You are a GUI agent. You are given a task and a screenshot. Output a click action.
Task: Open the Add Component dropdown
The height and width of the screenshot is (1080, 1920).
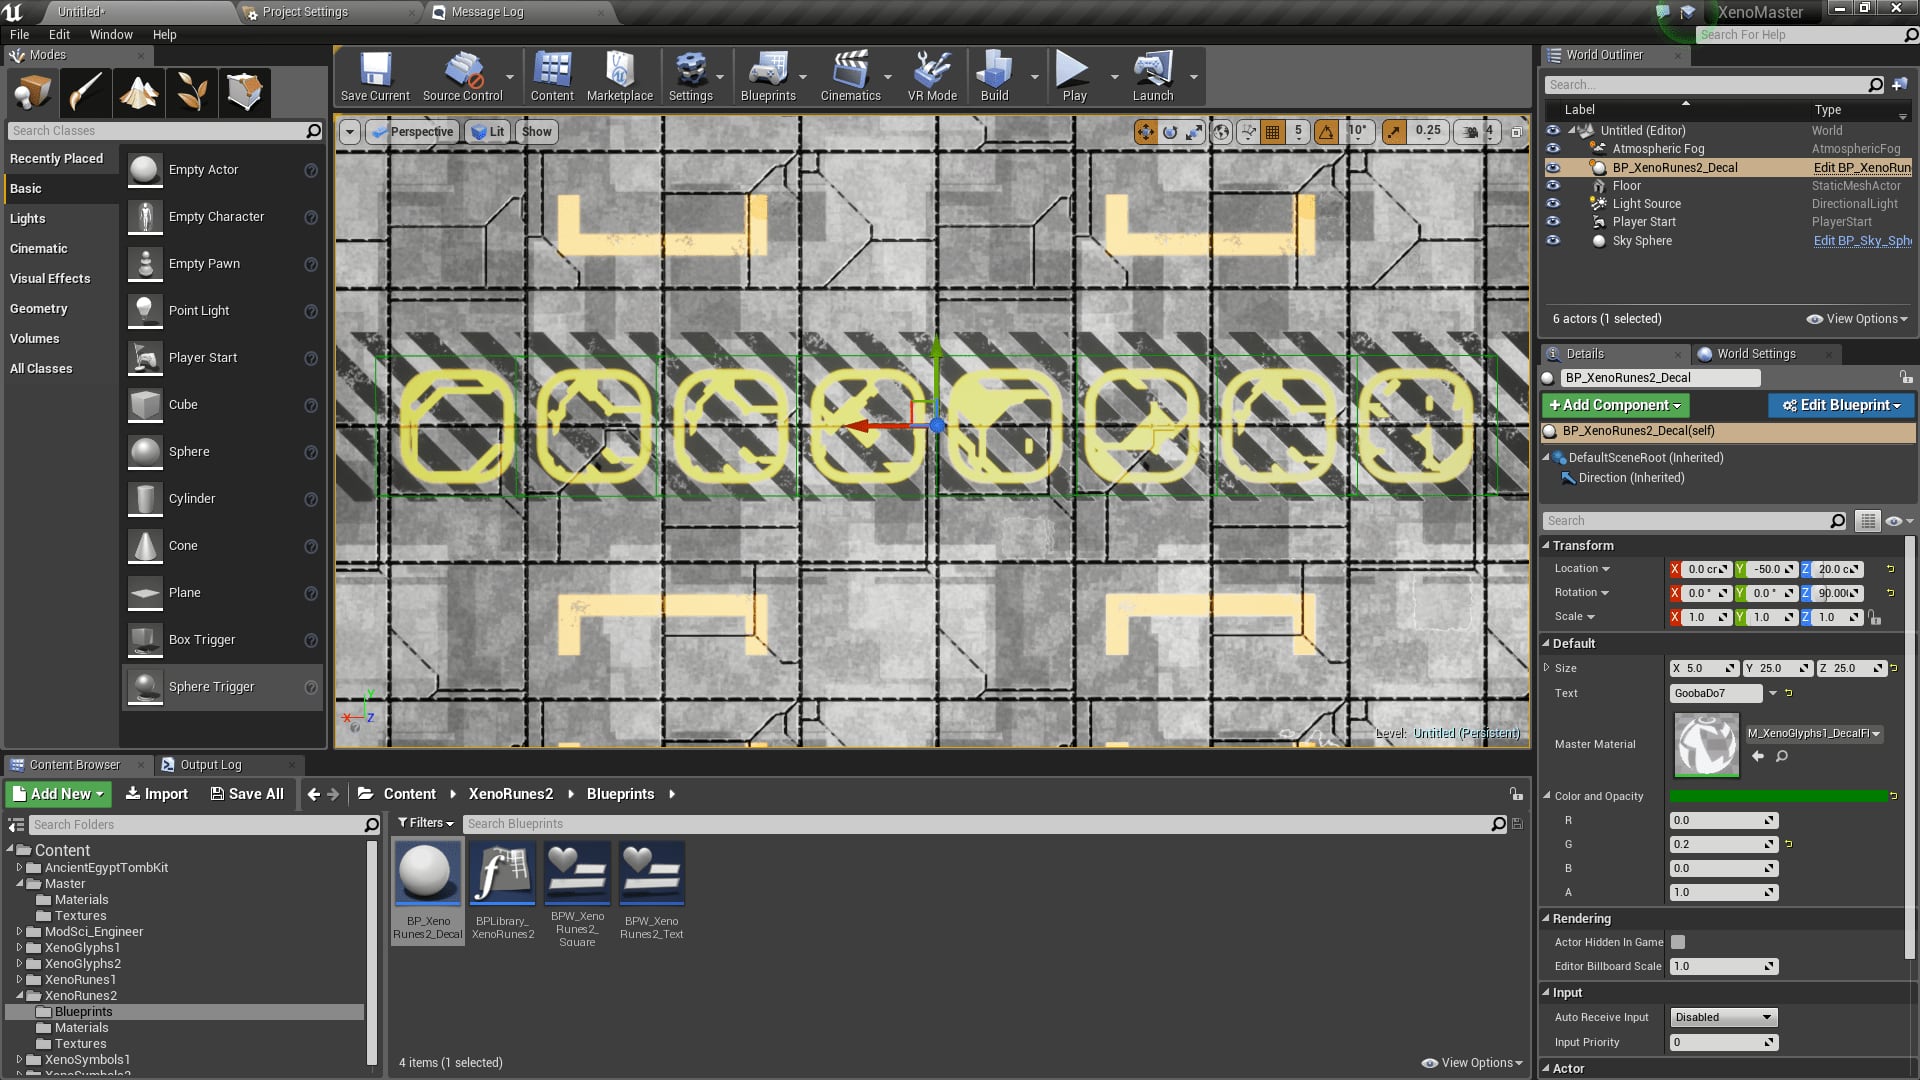1615,405
